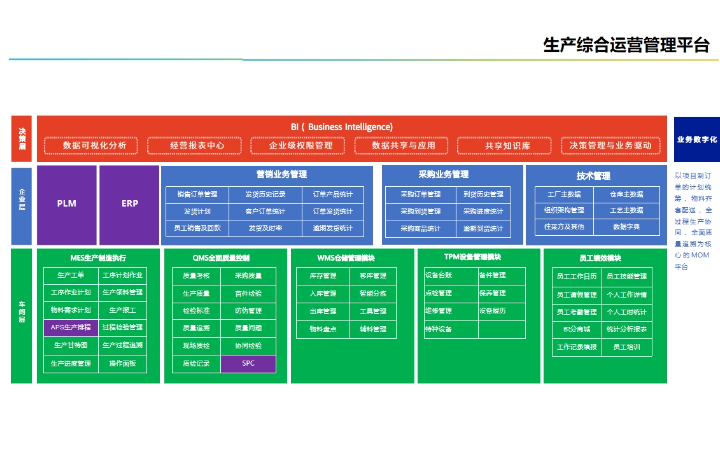Click the purple APS生产排程 cell
720x450 pixels.
coord(70,327)
